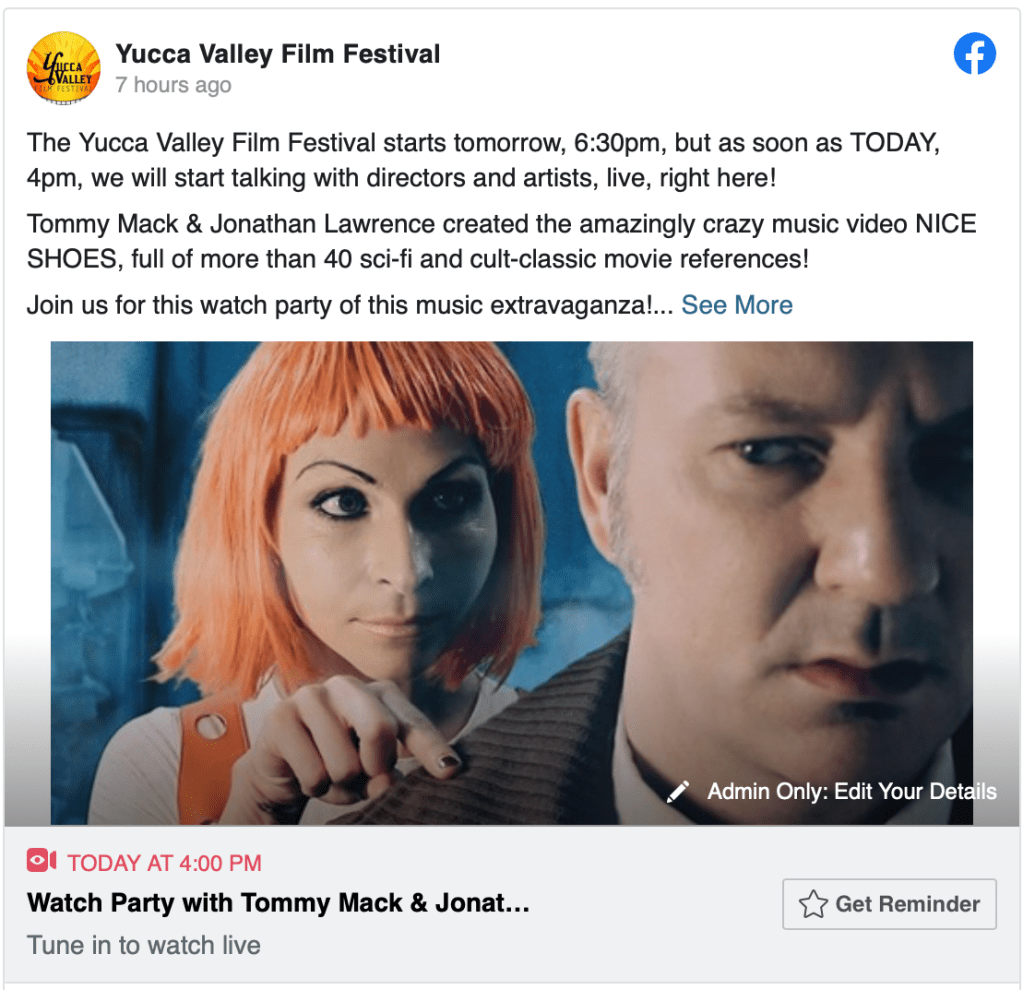Image resolution: width=1023 pixels, height=990 pixels.
Task: Click the paragraph about festival starting tomorrow
Action: pos(483,160)
